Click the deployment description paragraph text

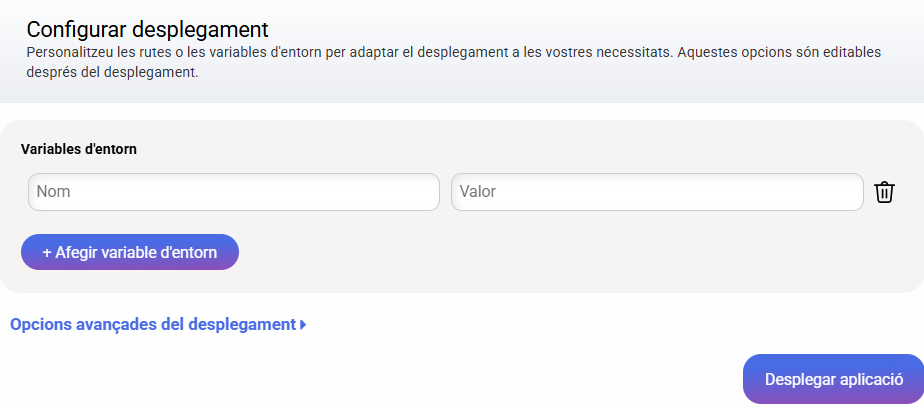(400, 61)
